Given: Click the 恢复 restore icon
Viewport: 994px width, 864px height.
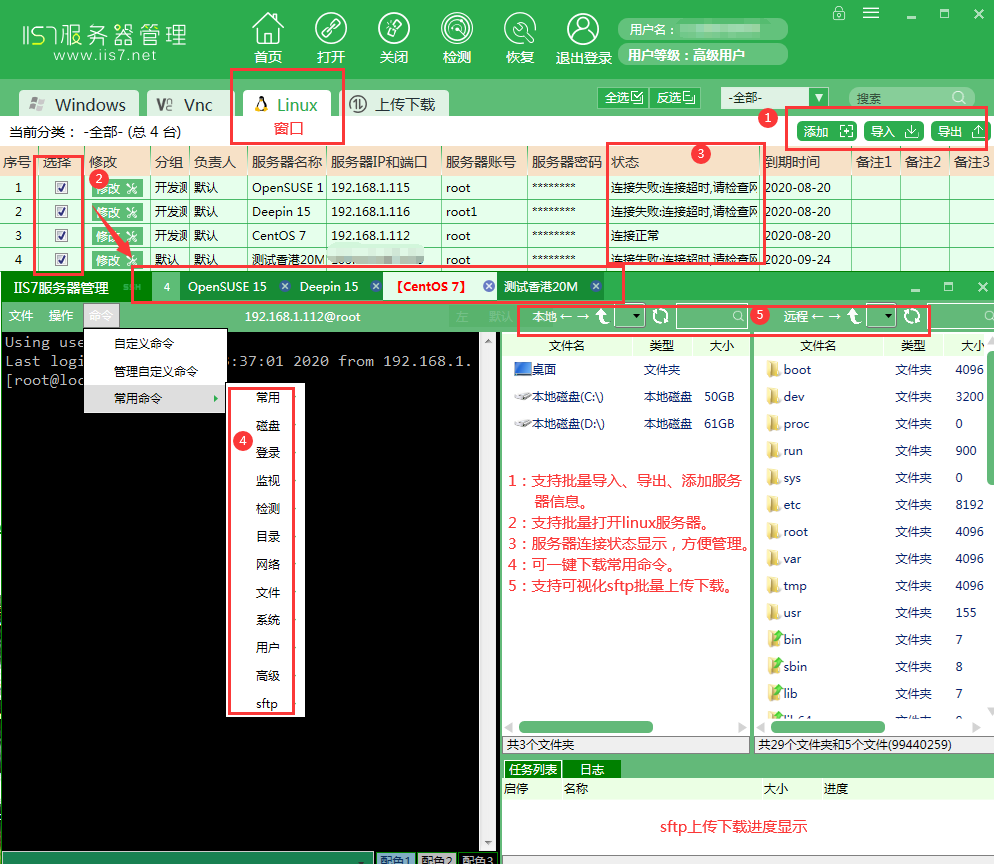Looking at the screenshot, I should click(519, 30).
